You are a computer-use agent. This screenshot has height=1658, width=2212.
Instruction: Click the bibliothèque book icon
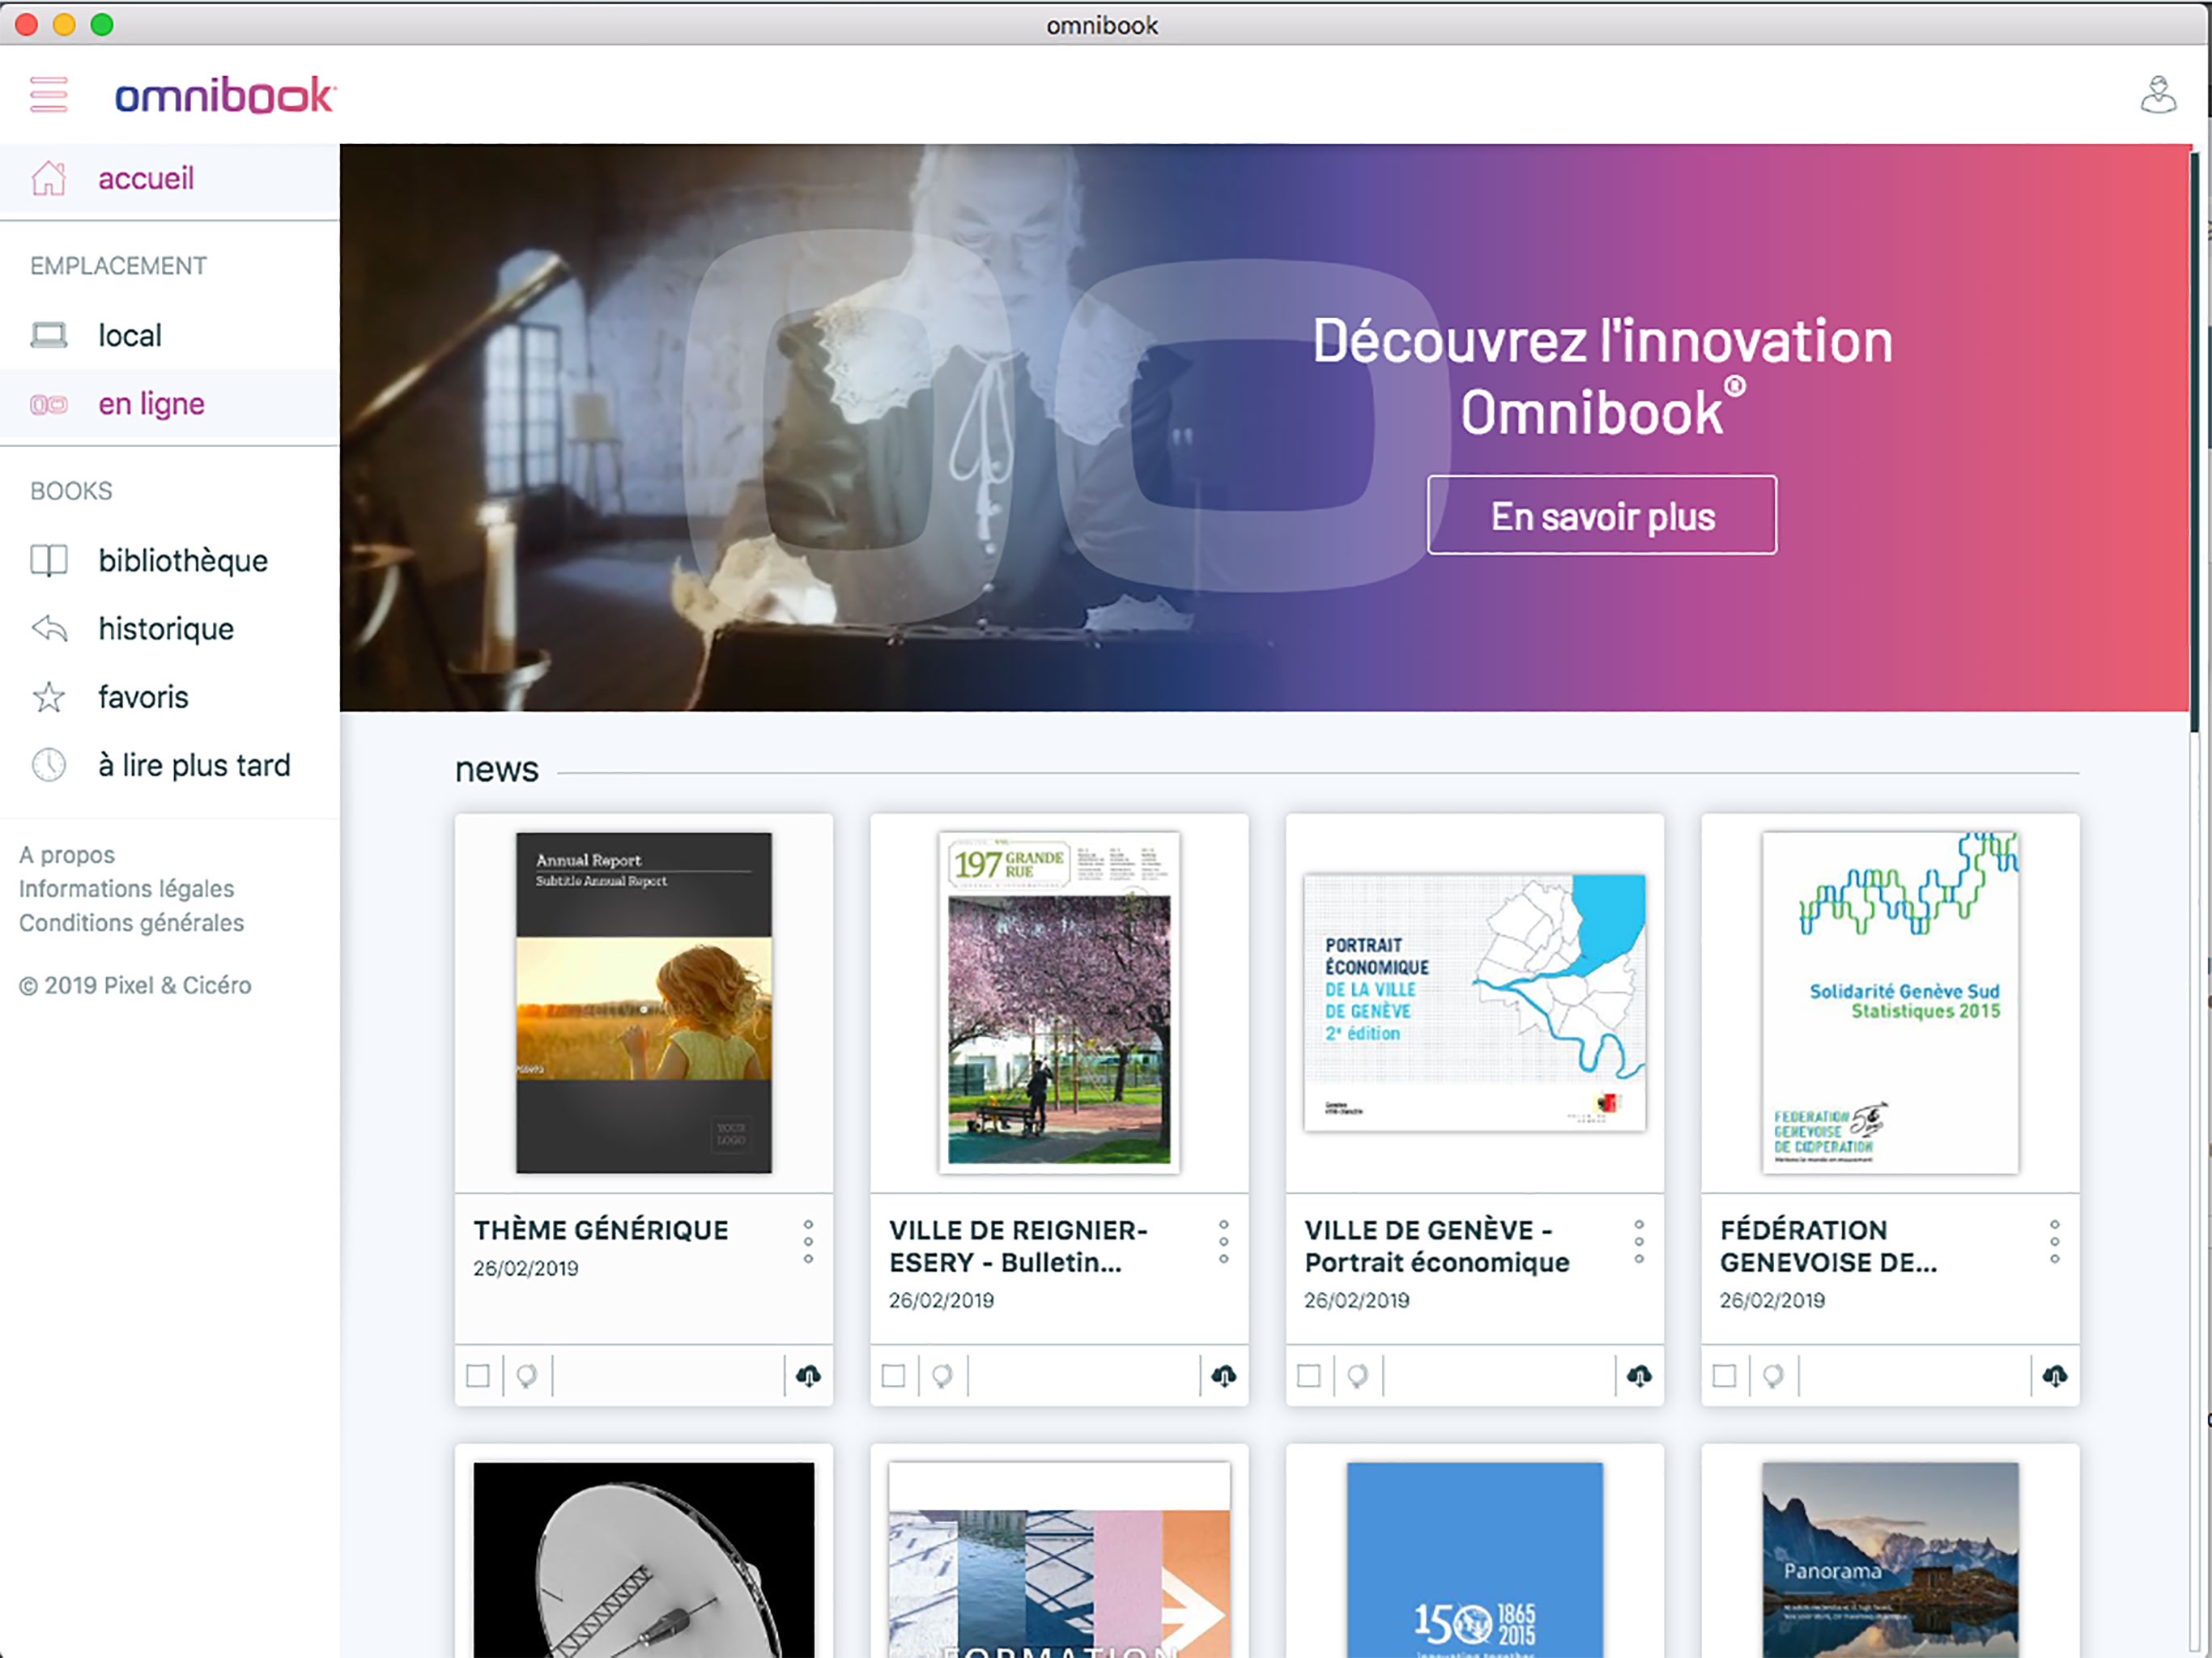tap(48, 560)
